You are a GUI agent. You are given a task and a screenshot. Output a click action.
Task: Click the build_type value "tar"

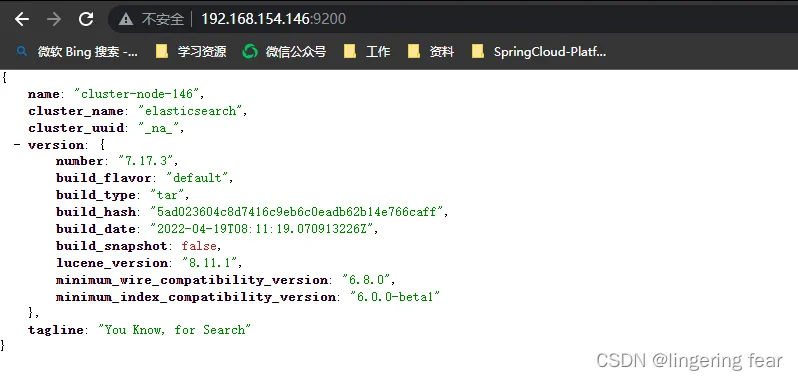pos(166,195)
